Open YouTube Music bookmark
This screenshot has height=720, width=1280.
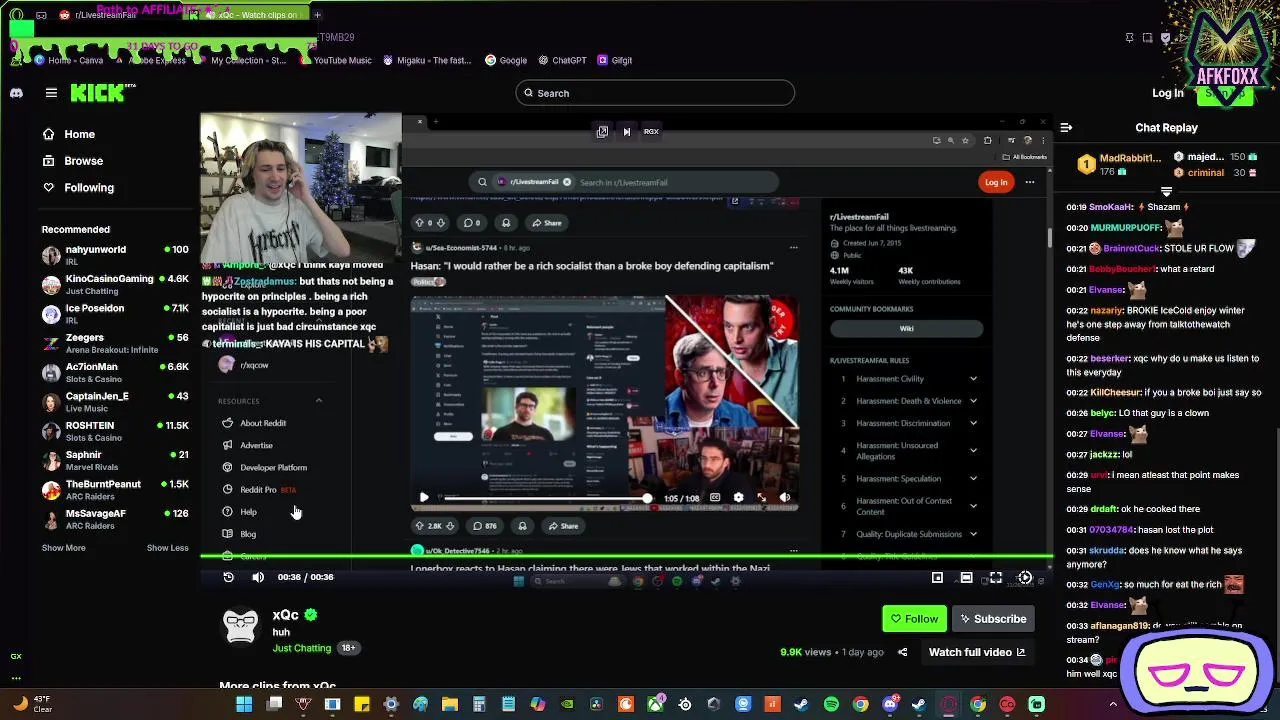[x=334, y=60]
